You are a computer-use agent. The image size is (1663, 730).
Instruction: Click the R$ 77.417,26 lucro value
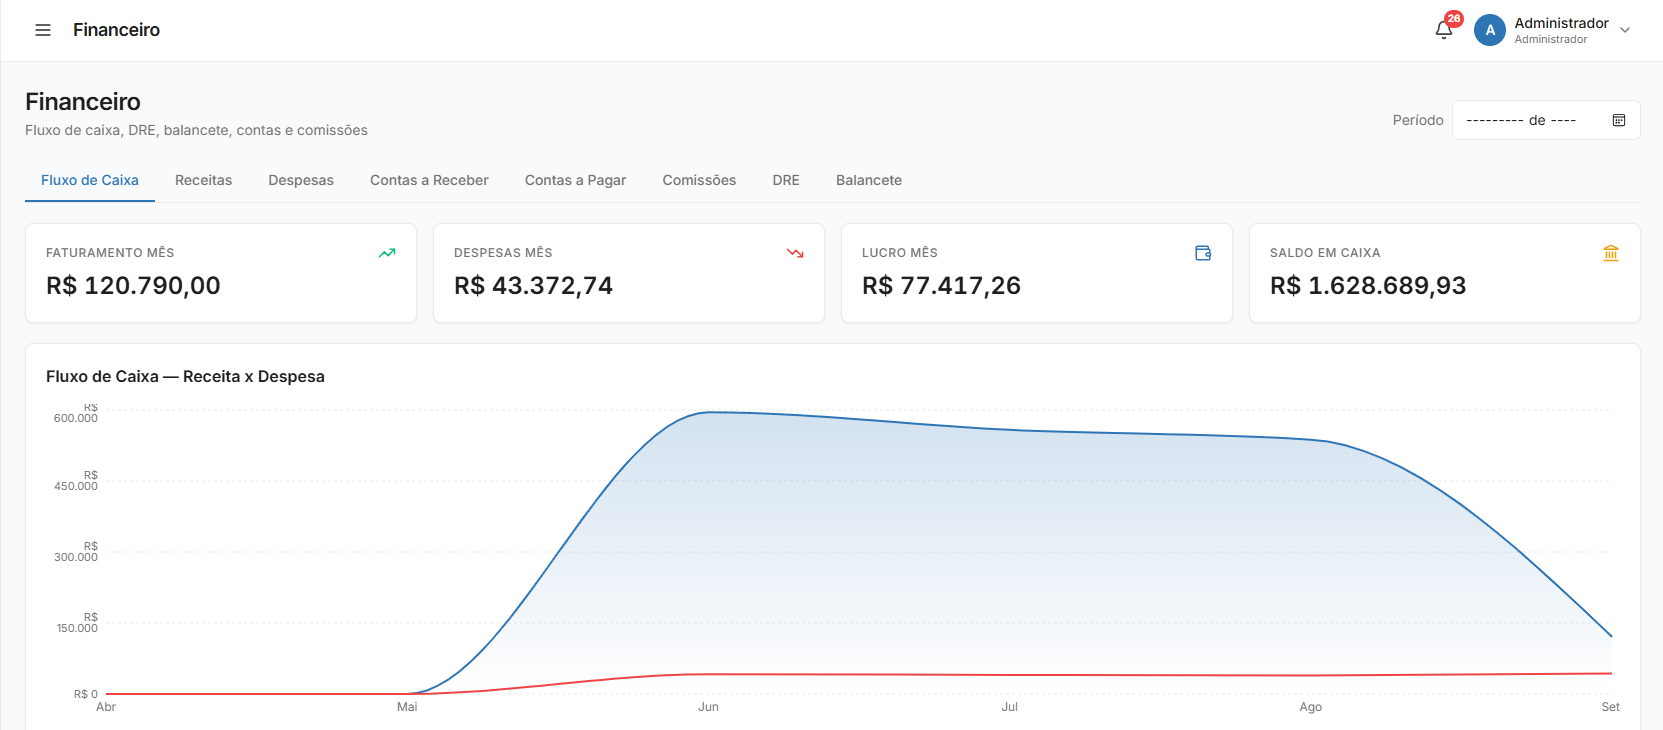941,286
